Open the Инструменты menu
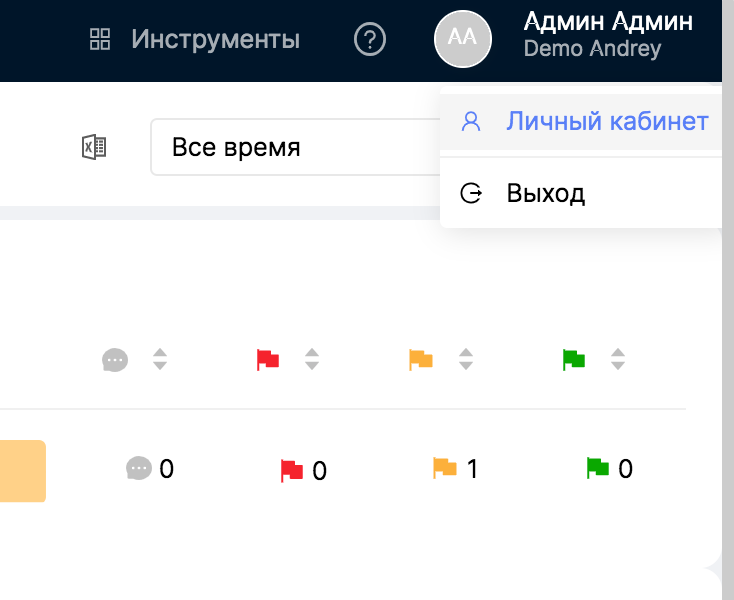The image size is (734, 600). coord(215,40)
